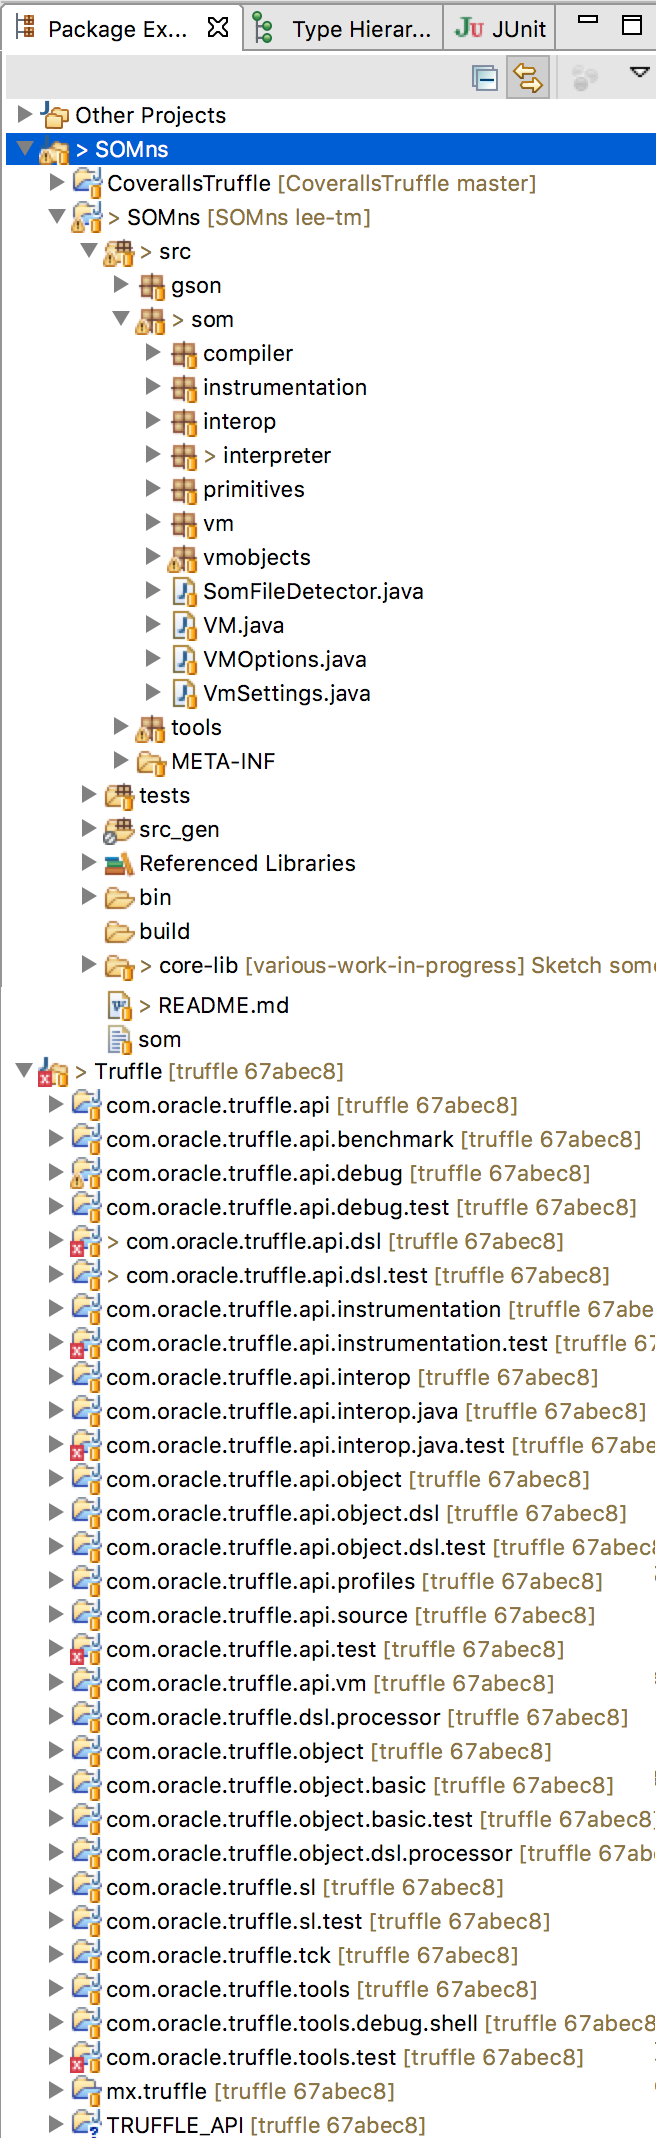Click the mx.truffle project icon
Viewport: 656px width, 2138px height.
pyautogui.click(x=86, y=2091)
